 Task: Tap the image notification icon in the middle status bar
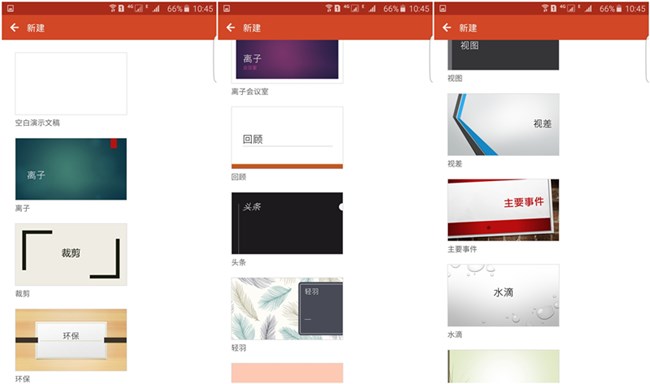(x=226, y=8)
